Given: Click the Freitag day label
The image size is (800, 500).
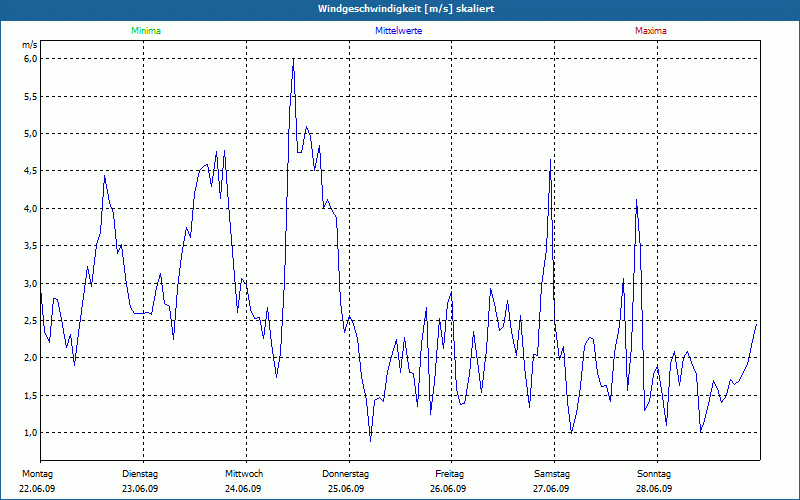Looking at the screenshot, I should click(x=449, y=474).
